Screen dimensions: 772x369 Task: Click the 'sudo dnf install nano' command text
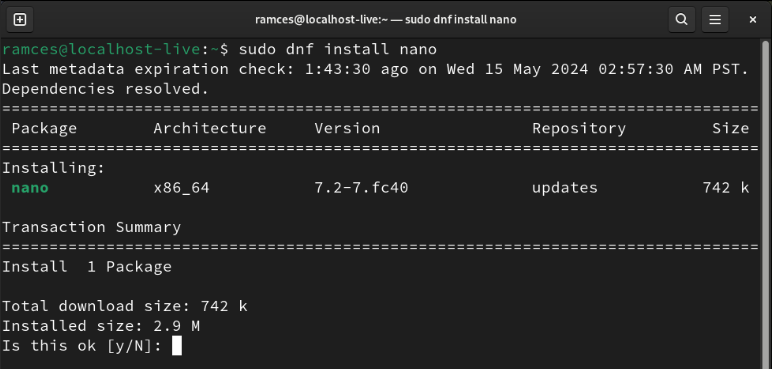point(338,49)
